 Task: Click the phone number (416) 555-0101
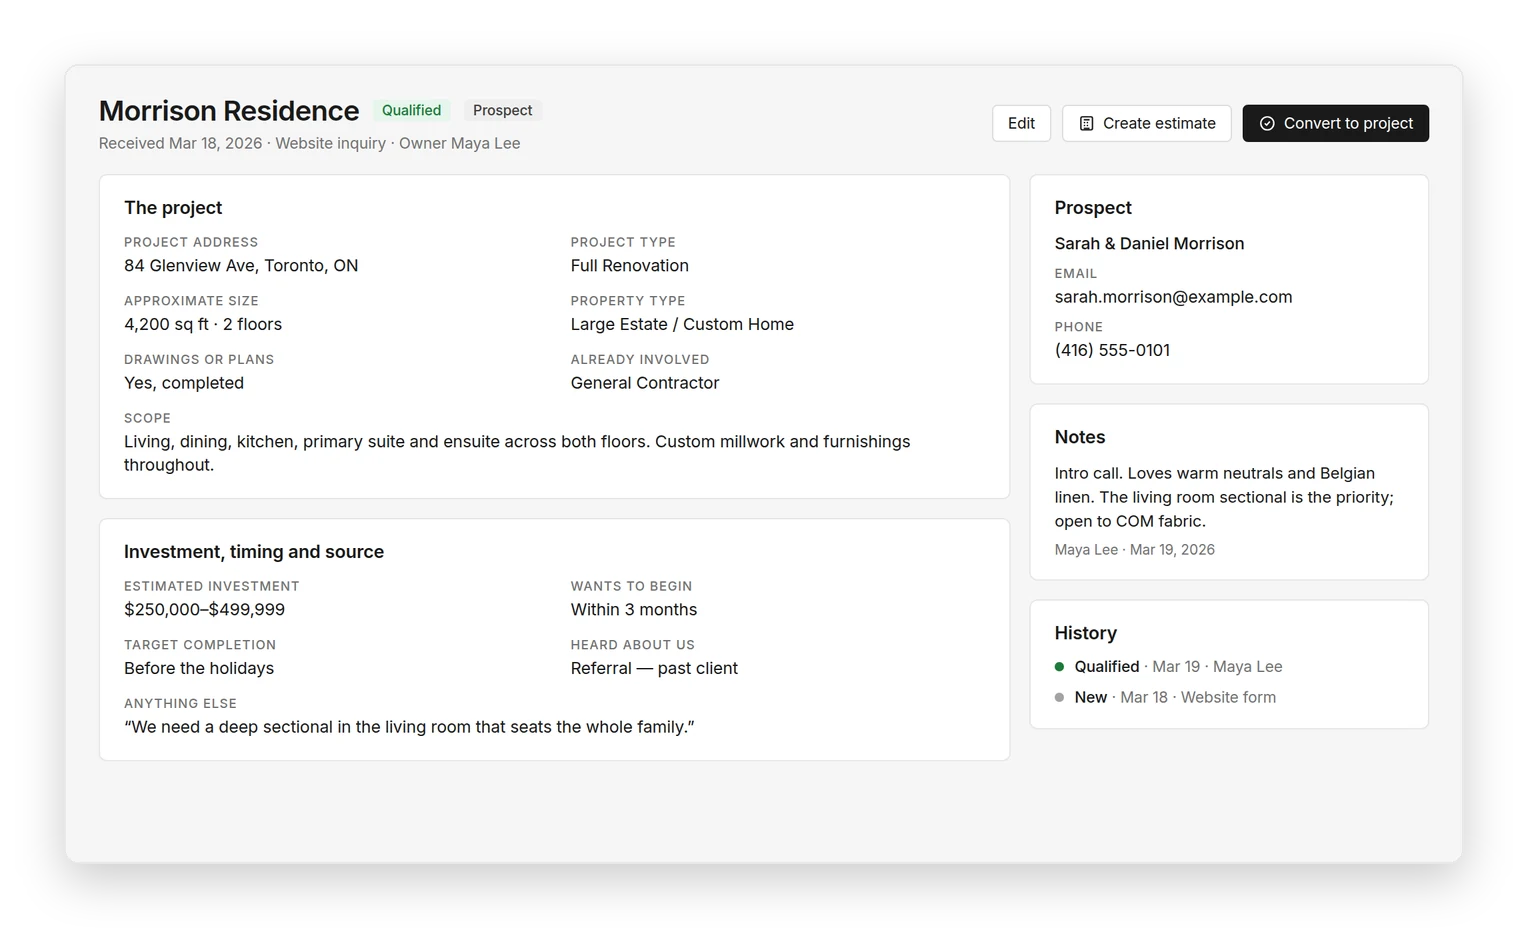click(1112, 350)
